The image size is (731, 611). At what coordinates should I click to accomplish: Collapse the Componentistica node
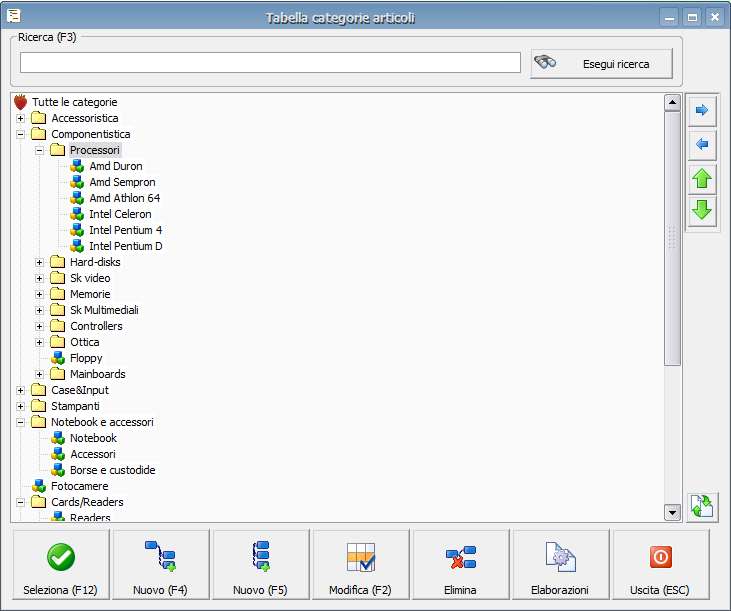[x=21, y=134]
